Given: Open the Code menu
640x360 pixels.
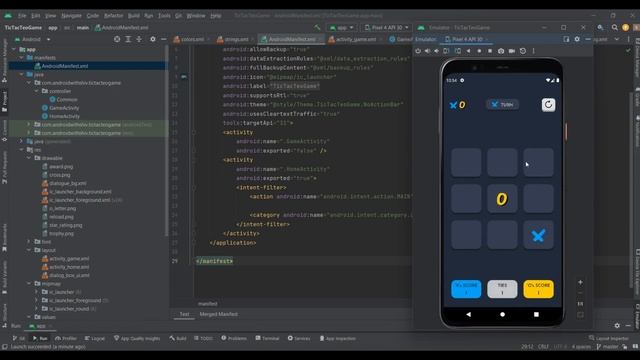Looking at the screenshot, I should tap(93, 16).
